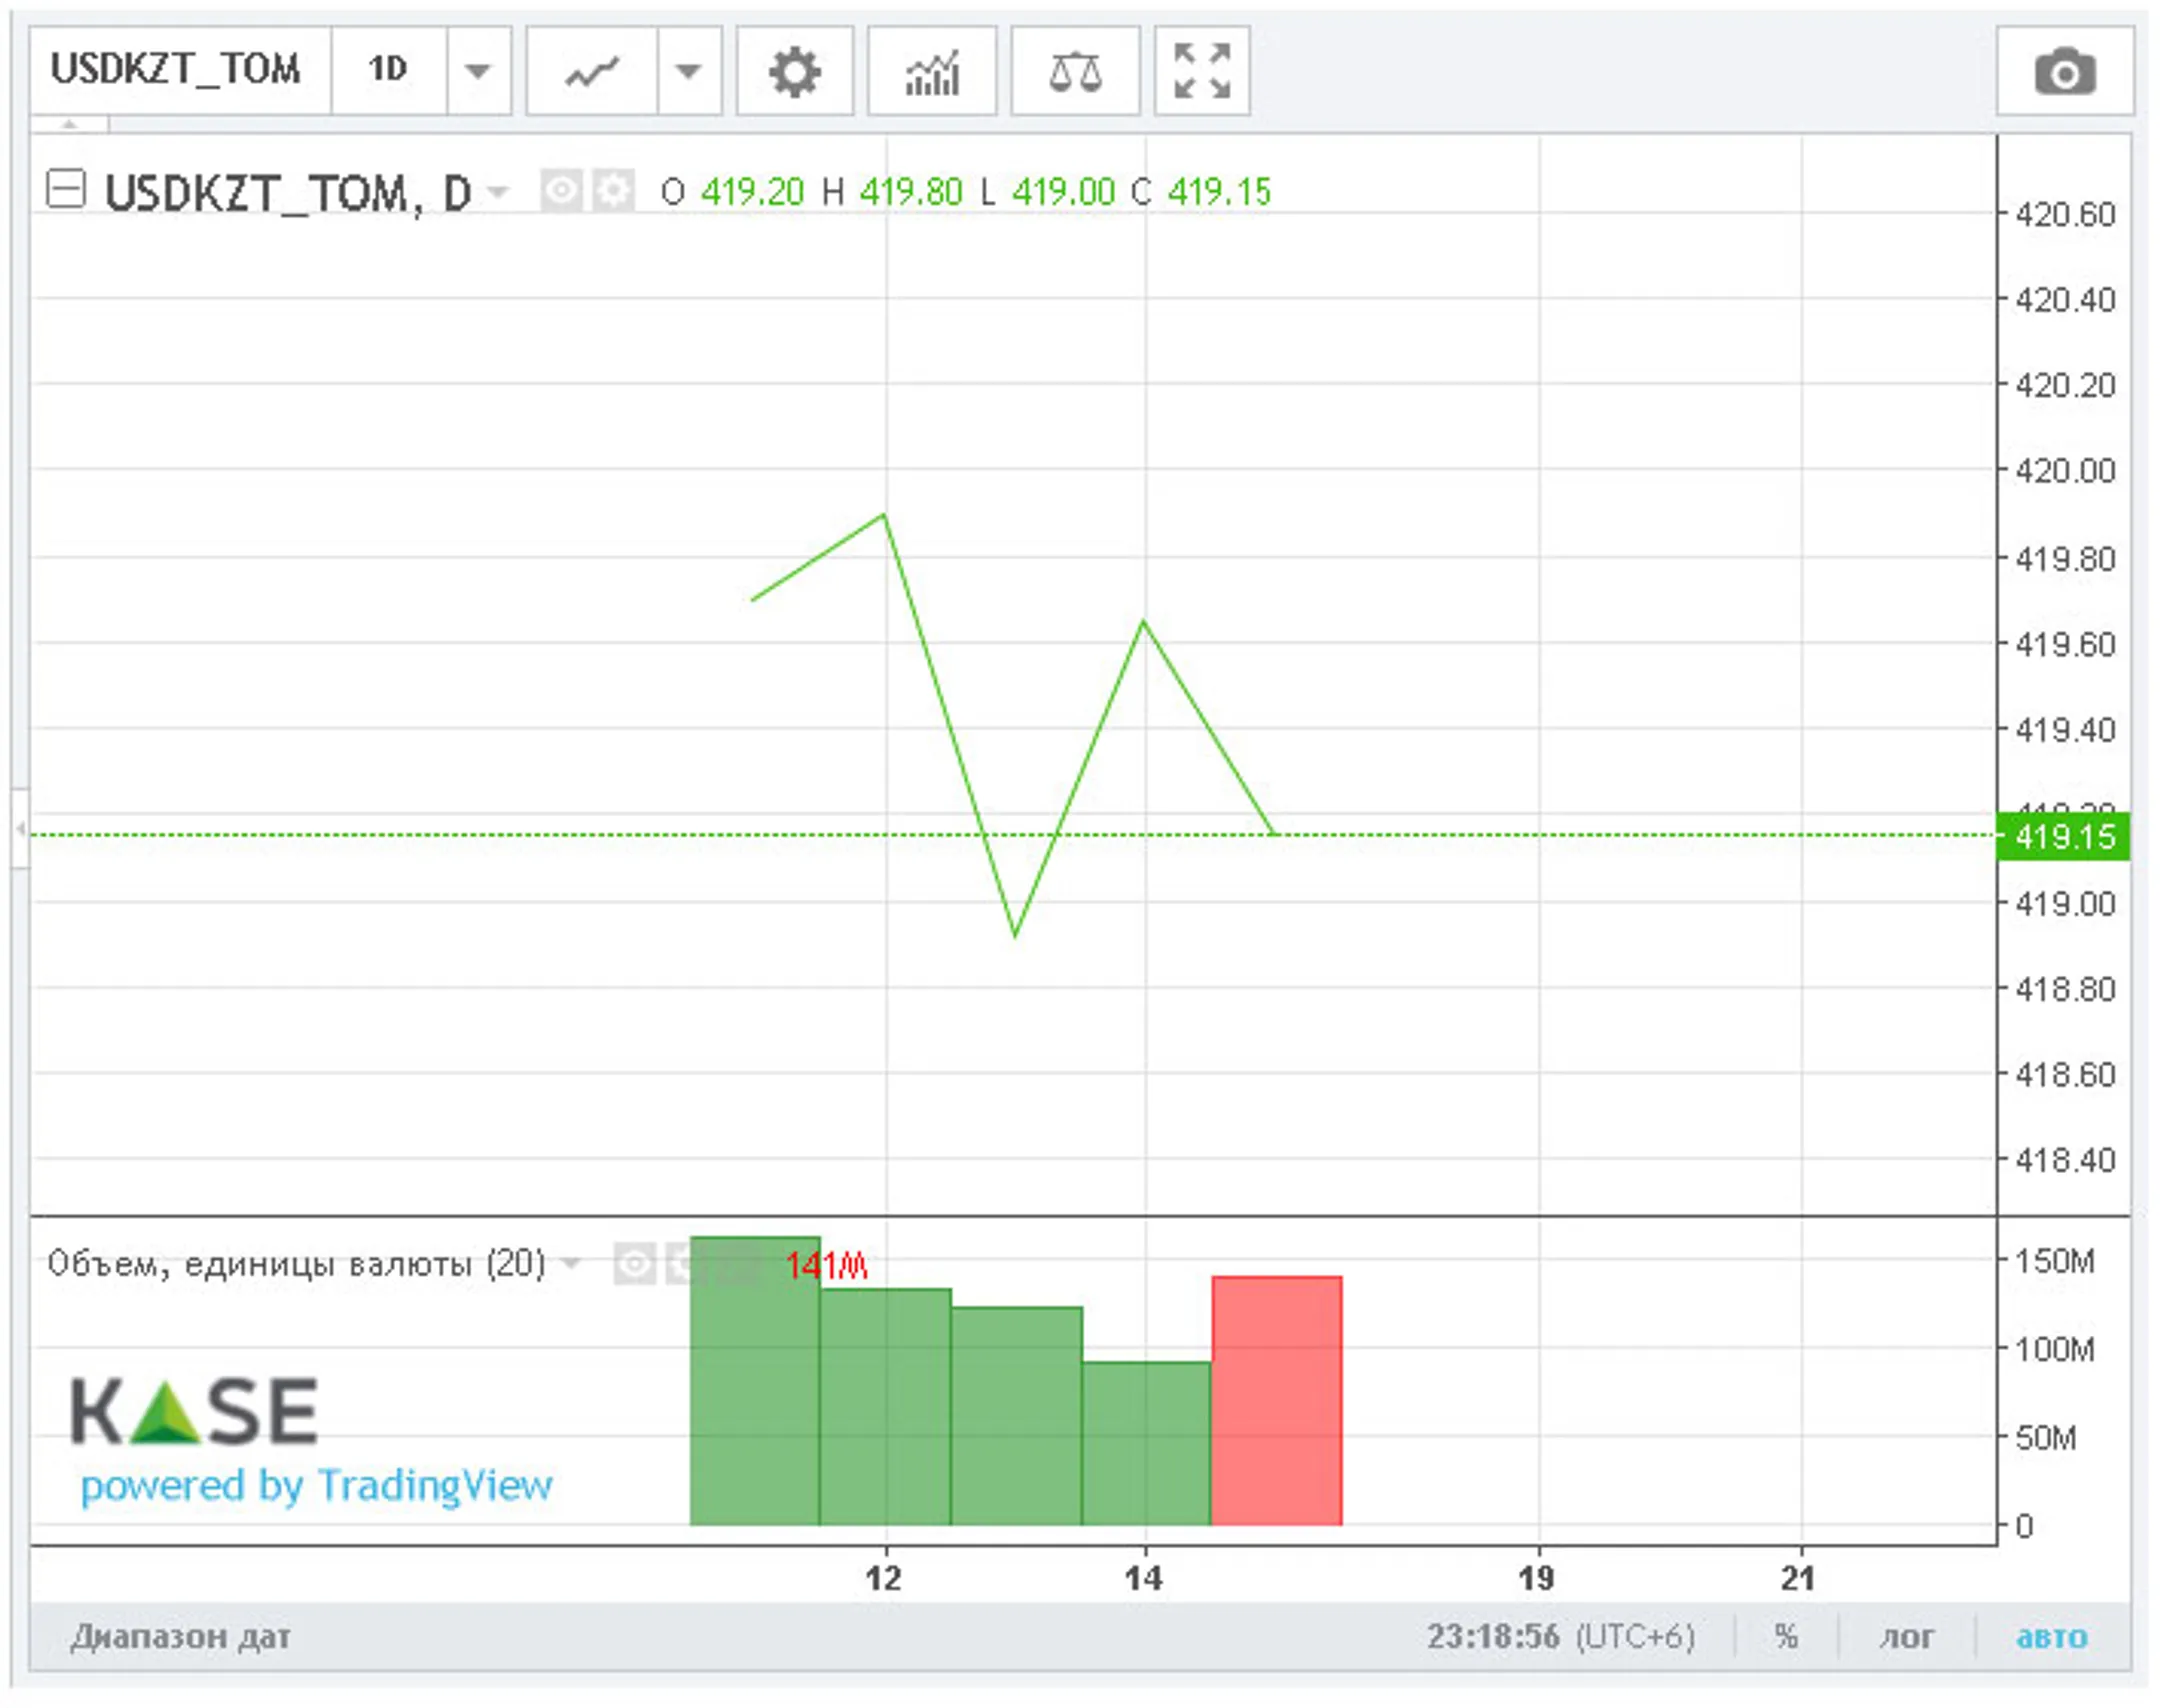The image size is (2160, 1708).
Task: Toggle logarithmic scale with the лог button
Action: pos(1906,1637)
